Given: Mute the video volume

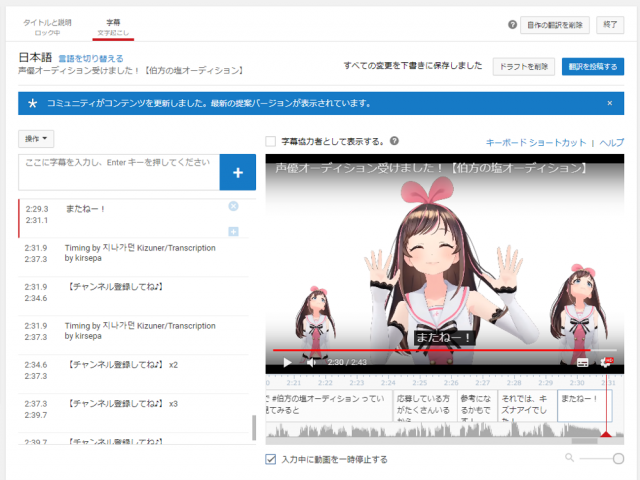Looking at the screenshot, I should point(312,362).
